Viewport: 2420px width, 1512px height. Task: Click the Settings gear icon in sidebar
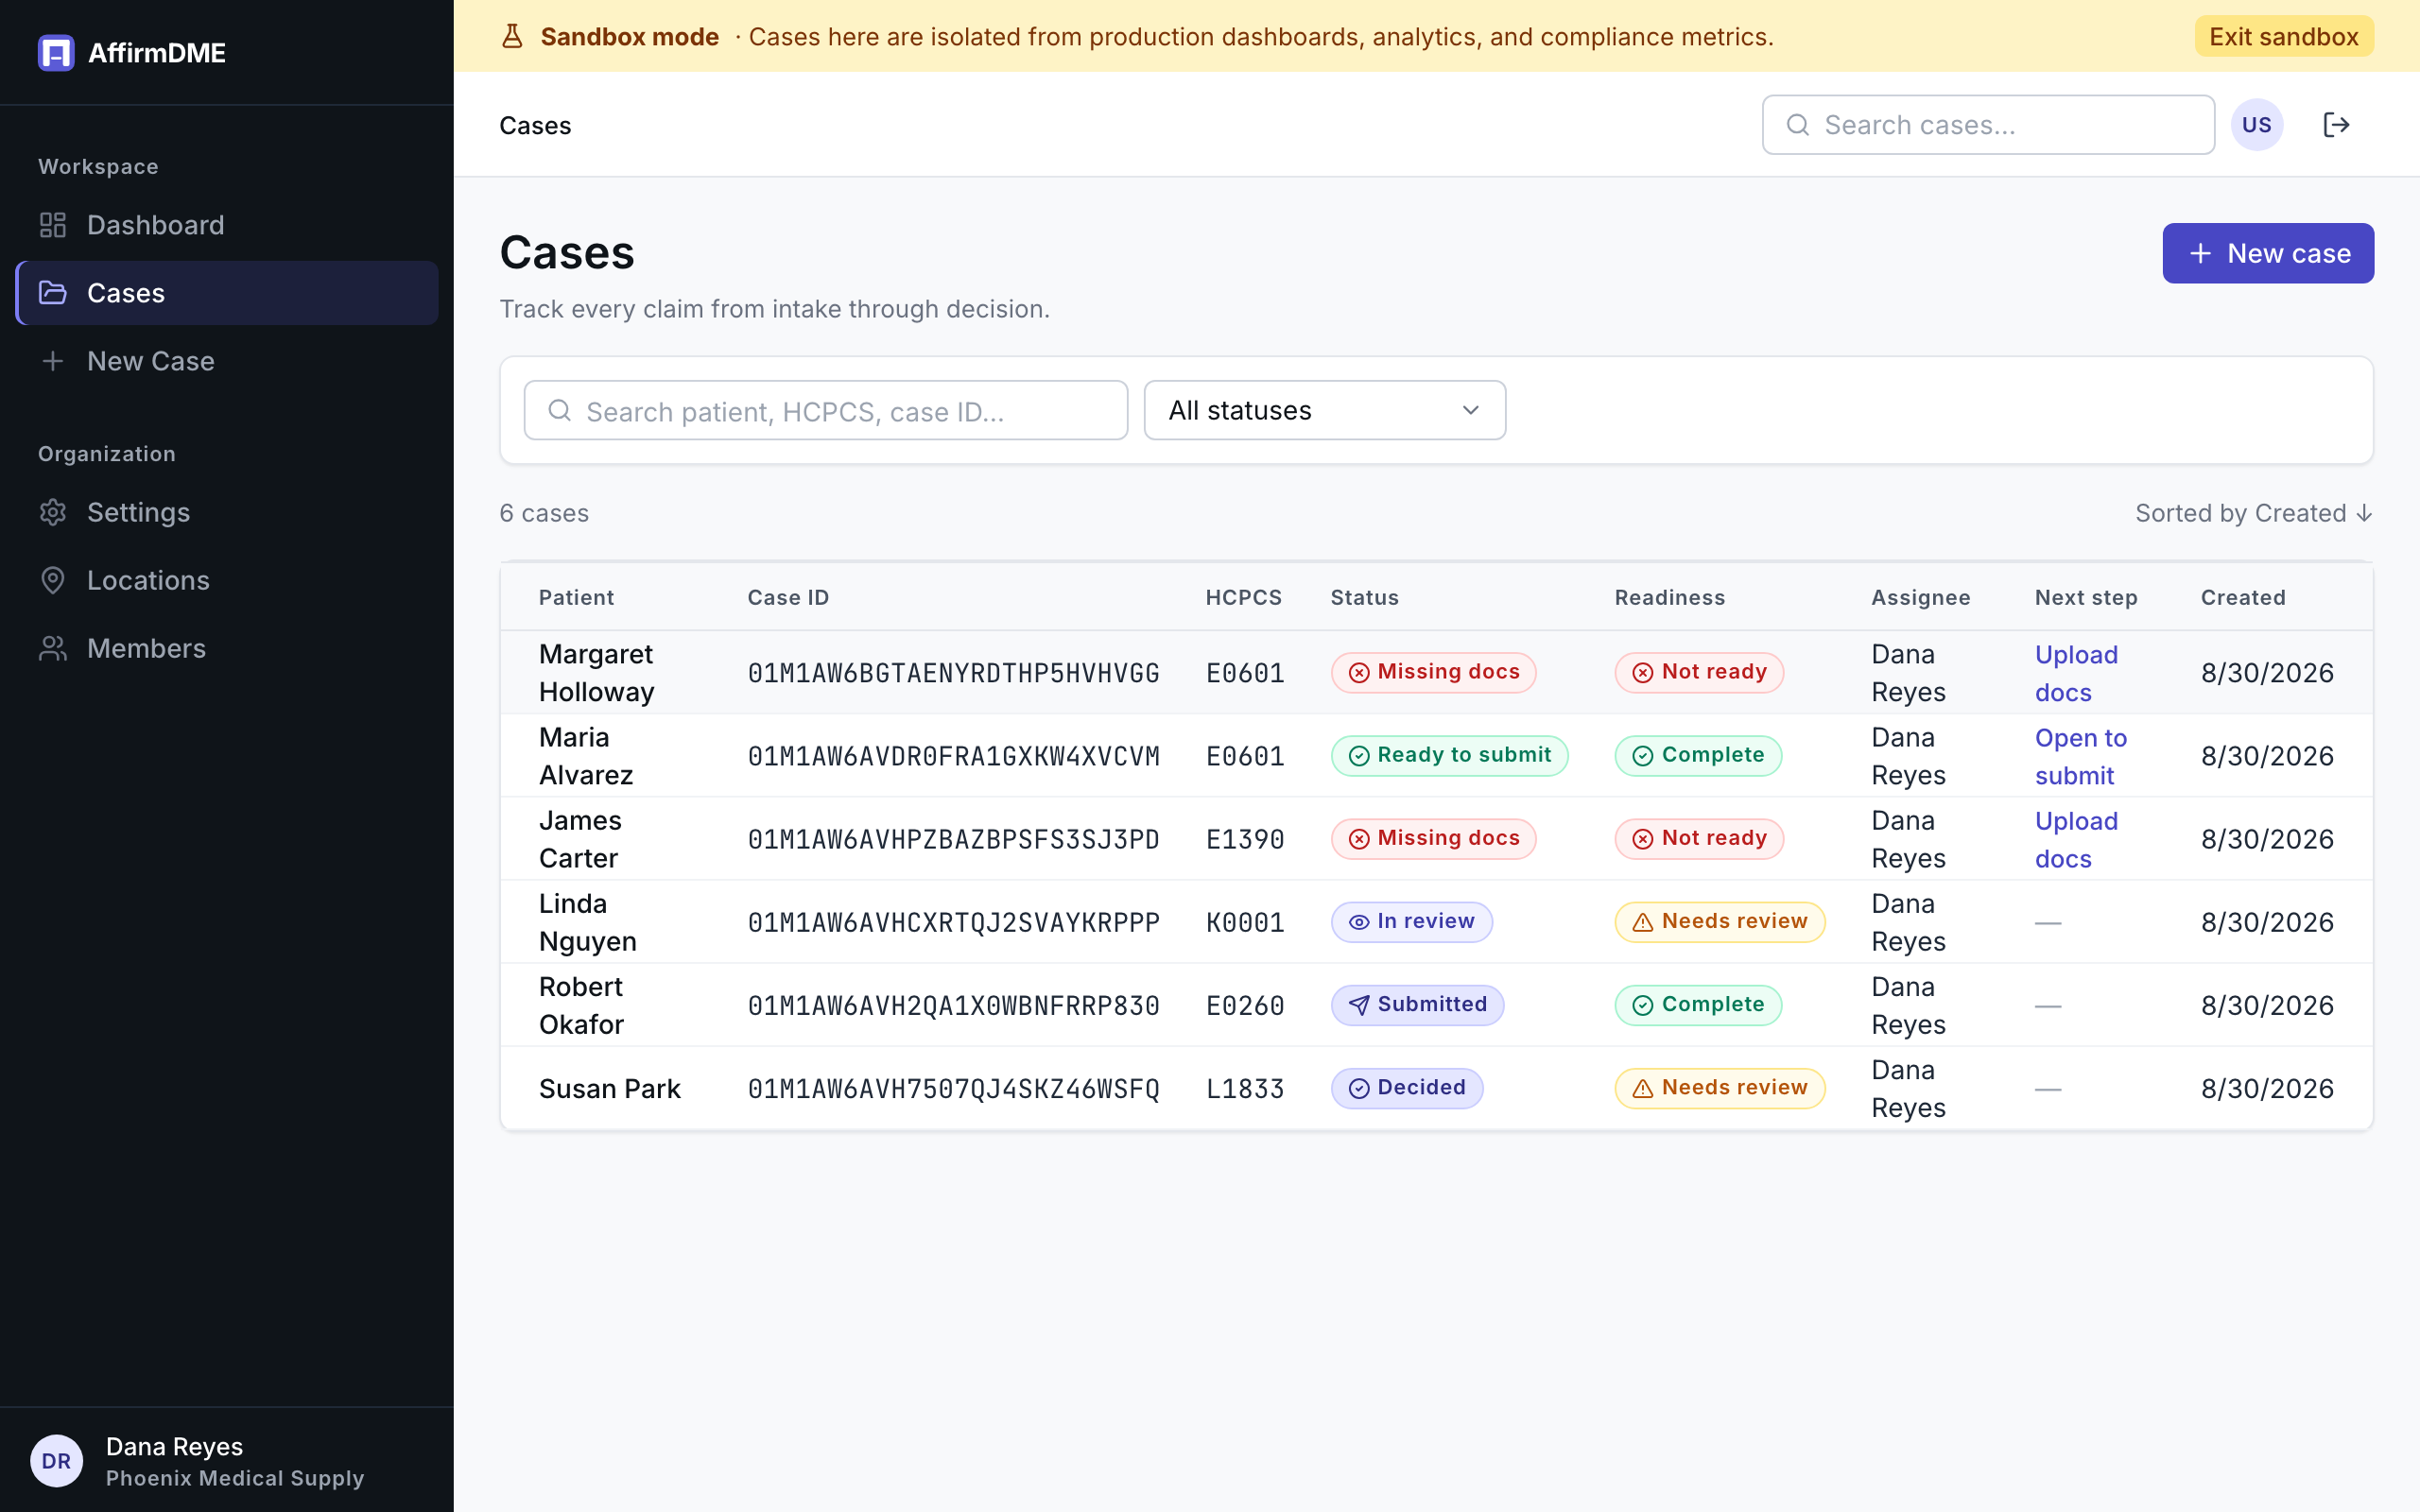[53, 512]
